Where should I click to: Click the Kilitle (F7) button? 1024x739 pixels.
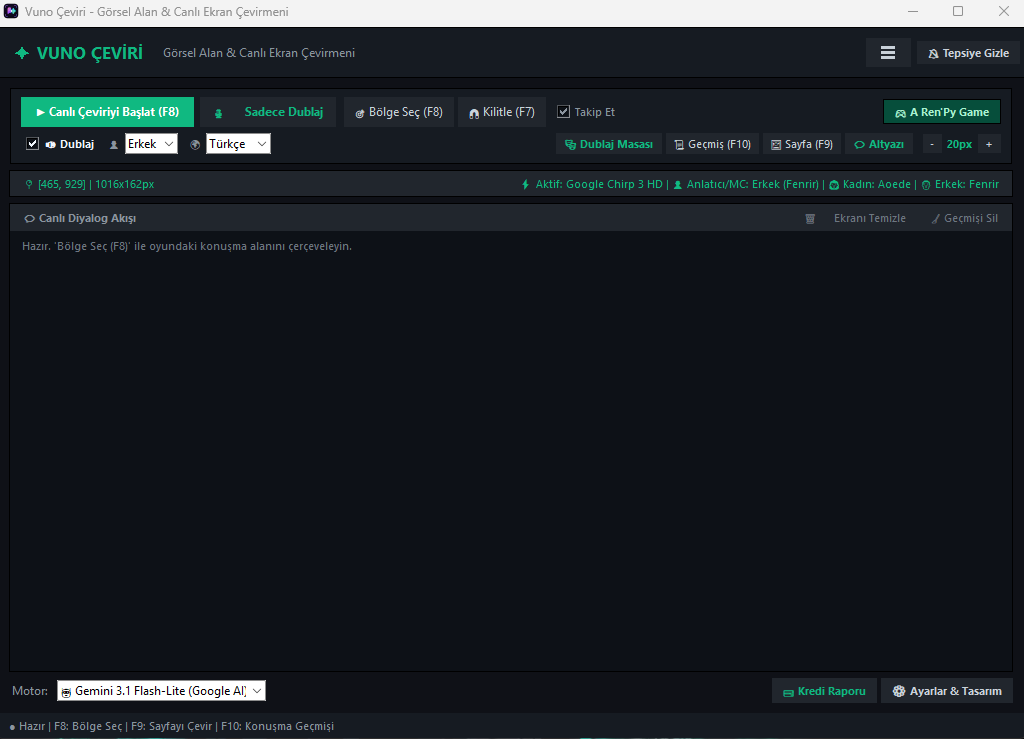(x=502, y=112)
